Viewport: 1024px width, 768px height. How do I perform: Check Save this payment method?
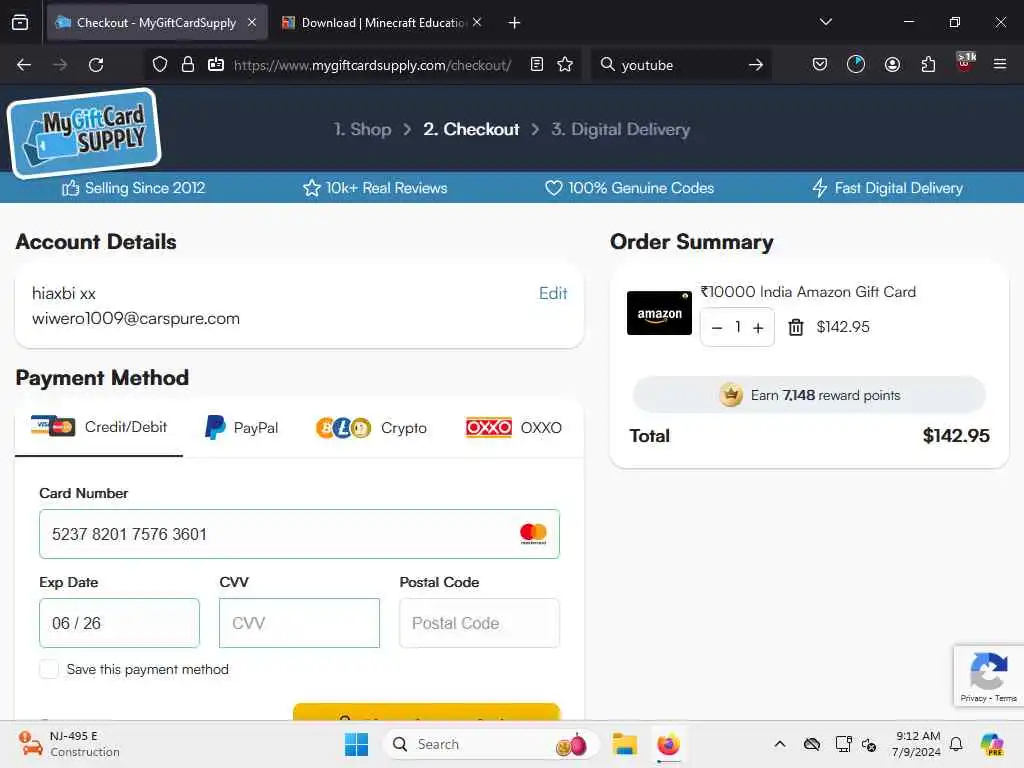pos(49,669)
